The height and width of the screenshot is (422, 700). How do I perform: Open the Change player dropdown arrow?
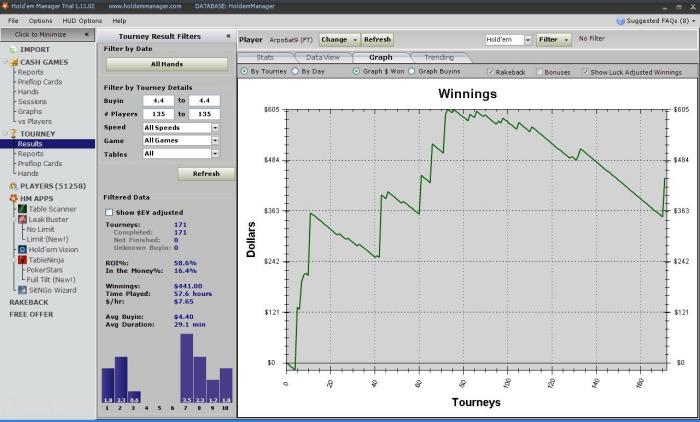click(x=355, y=40)
